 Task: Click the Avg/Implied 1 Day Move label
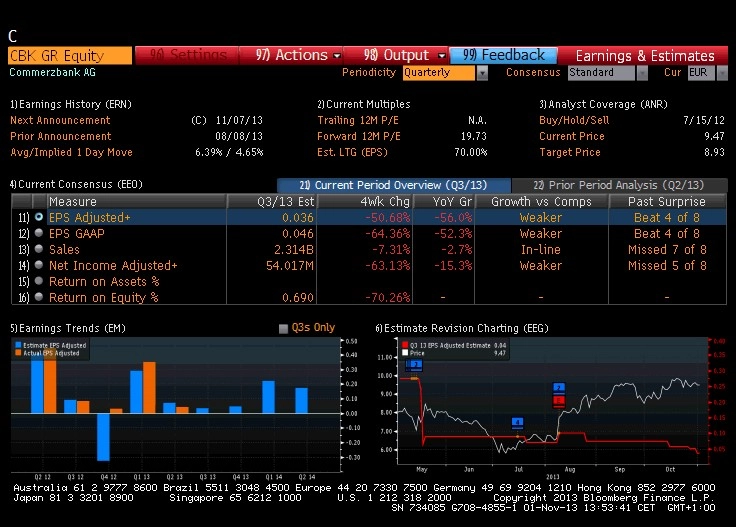point(71,152)
